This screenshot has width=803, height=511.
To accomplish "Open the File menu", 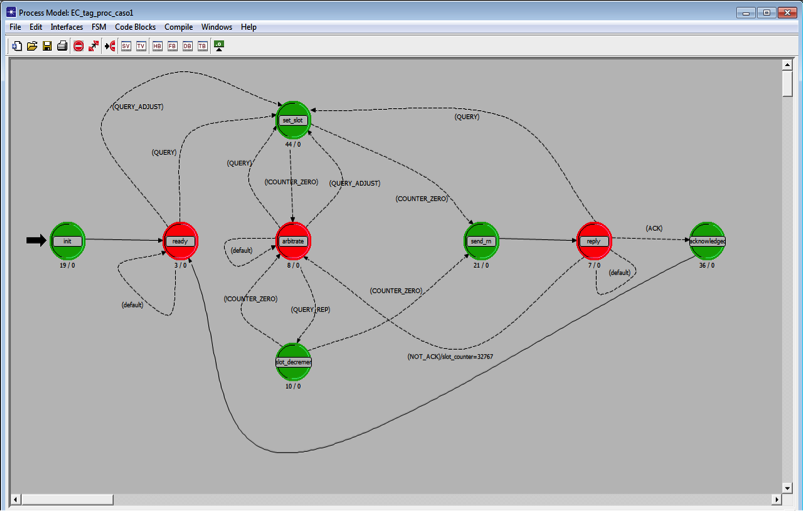I will pos(15,27).
